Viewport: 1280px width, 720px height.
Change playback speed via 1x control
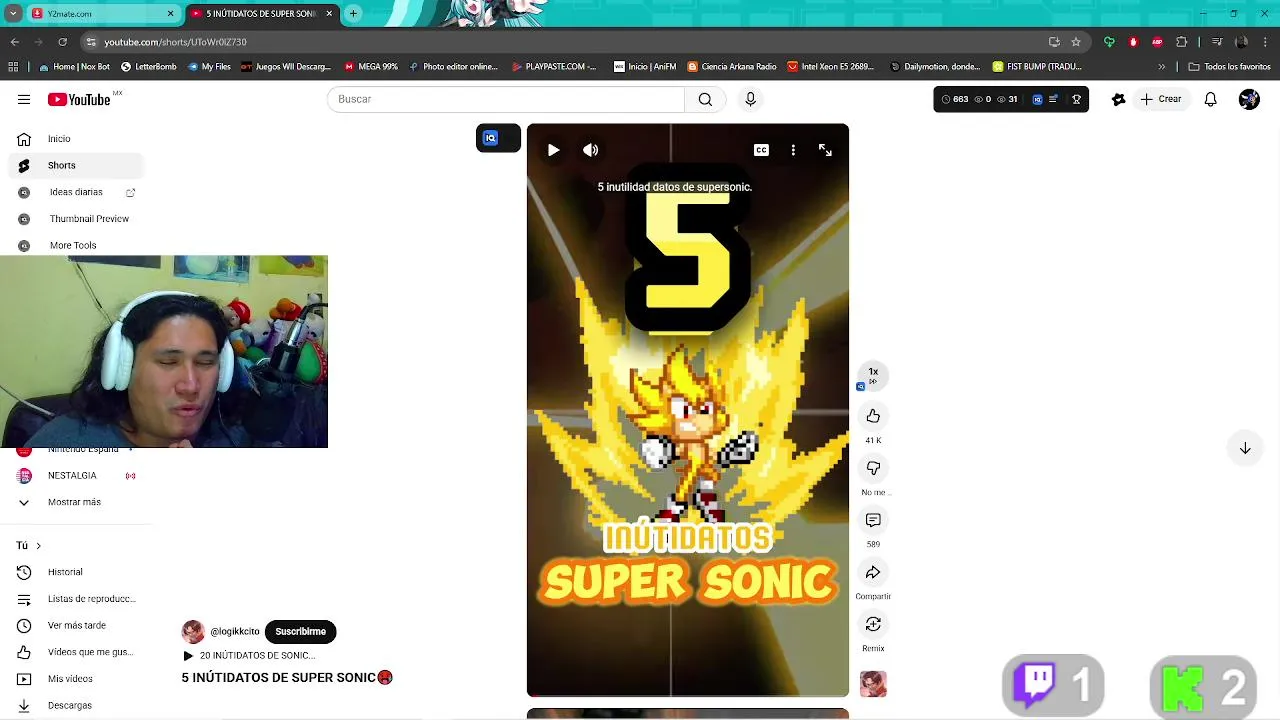click(873, 375)
